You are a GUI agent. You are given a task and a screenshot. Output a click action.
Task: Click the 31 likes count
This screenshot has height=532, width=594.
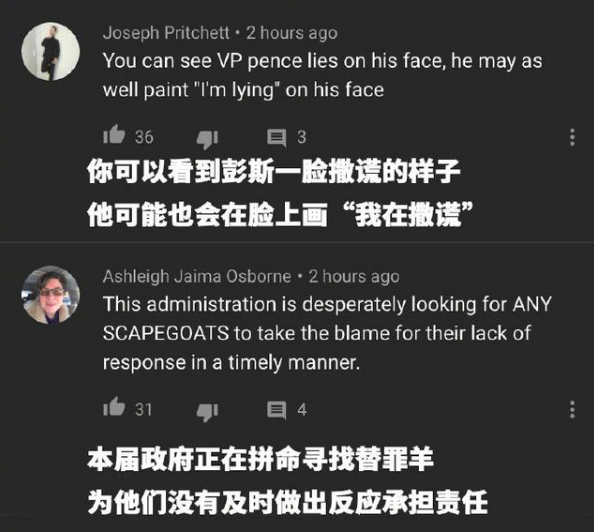click(x=144, y=410)
